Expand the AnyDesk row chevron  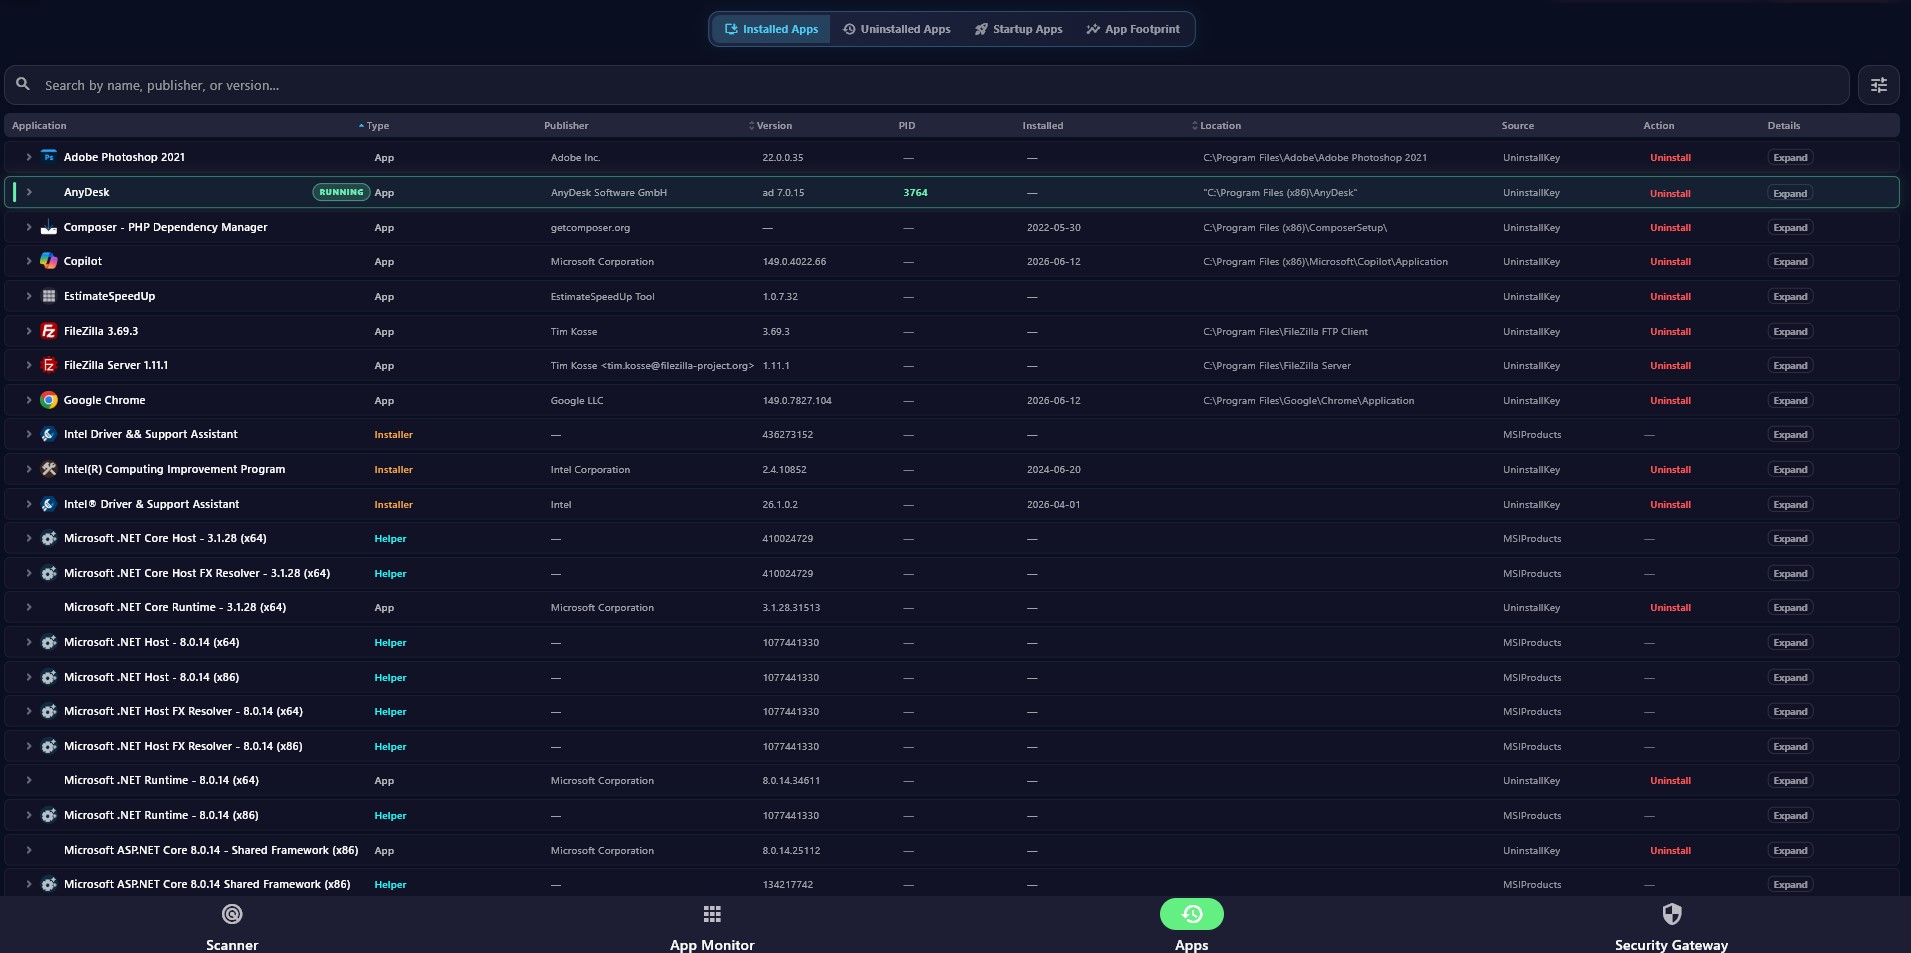29,192
